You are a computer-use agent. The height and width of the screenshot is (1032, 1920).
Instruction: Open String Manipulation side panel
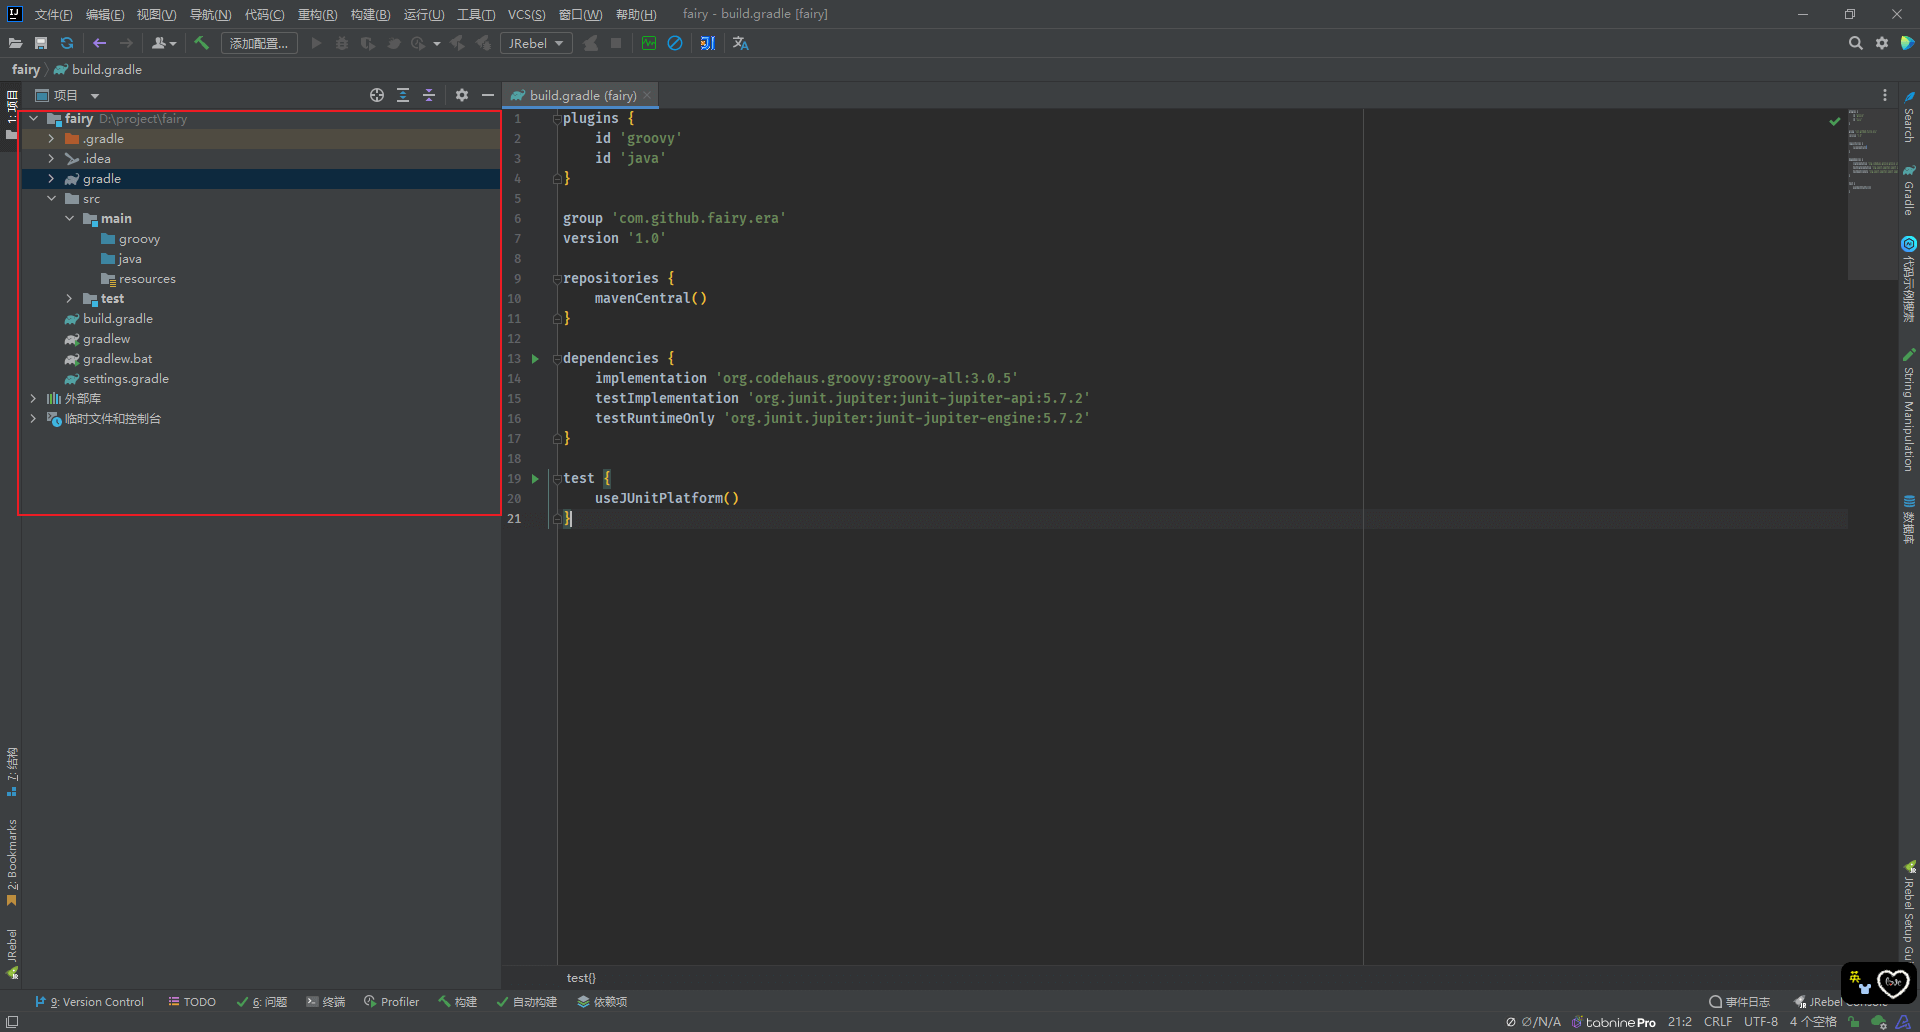pyautogui.click(x=1909, y=410)
